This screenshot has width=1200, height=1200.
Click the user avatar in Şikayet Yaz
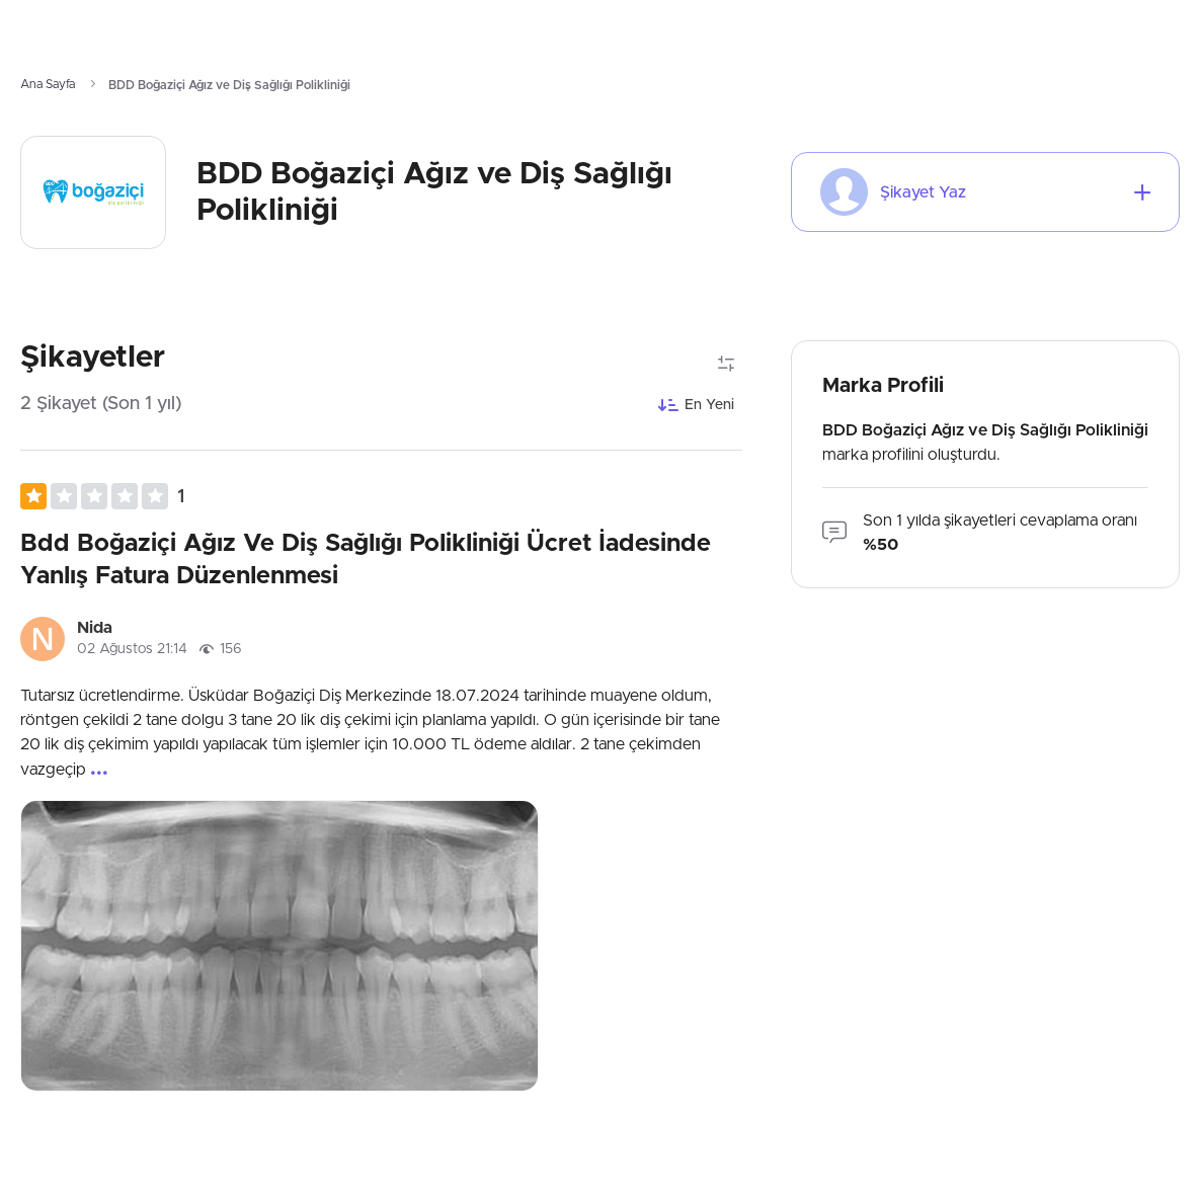(x=844, y=192)
